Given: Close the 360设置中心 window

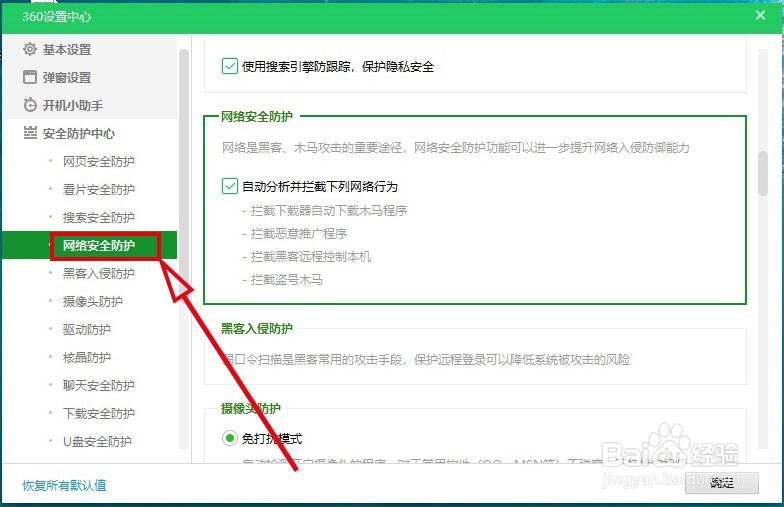Looking at the screenshot, I should tap(760, 15).
